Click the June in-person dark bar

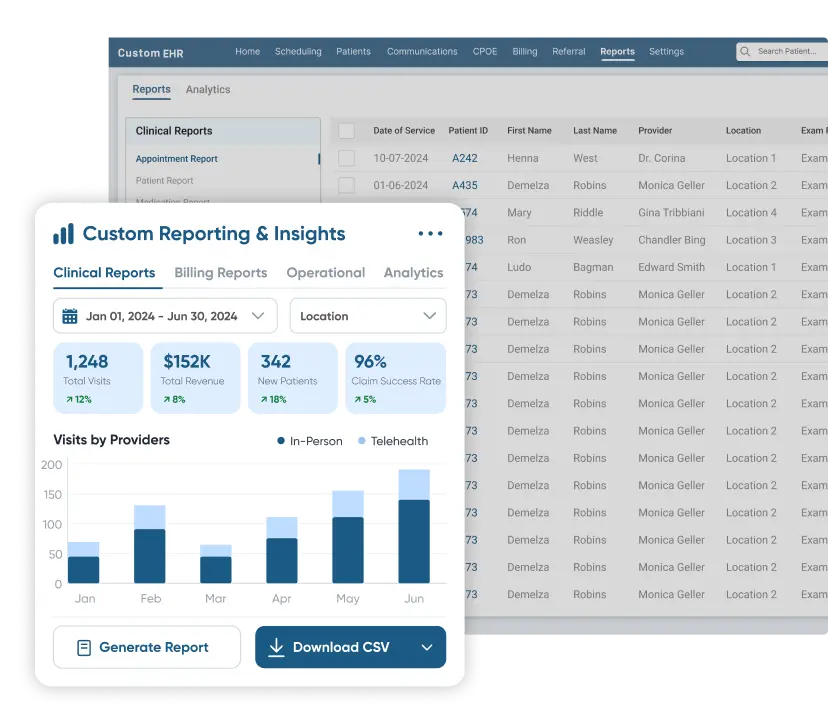click(414, 541)
